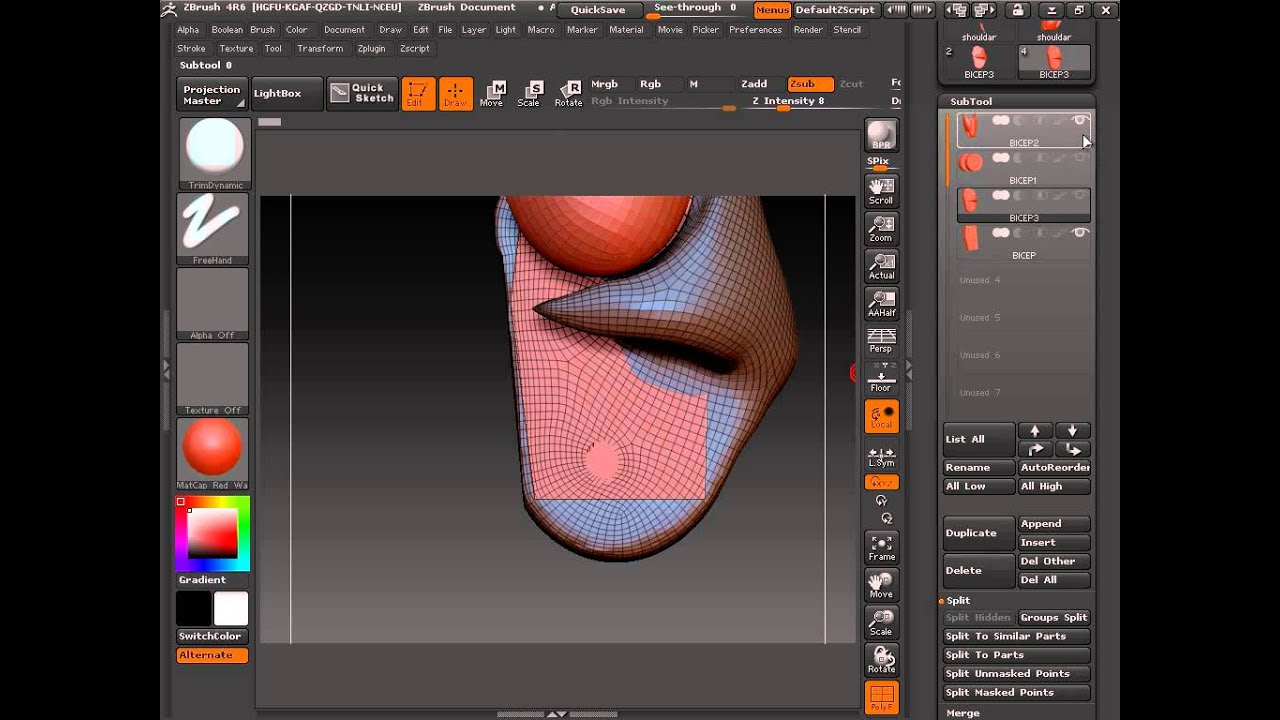Click the Append button
Viewport: 1280px width, 720px height.
(1054, 523)
